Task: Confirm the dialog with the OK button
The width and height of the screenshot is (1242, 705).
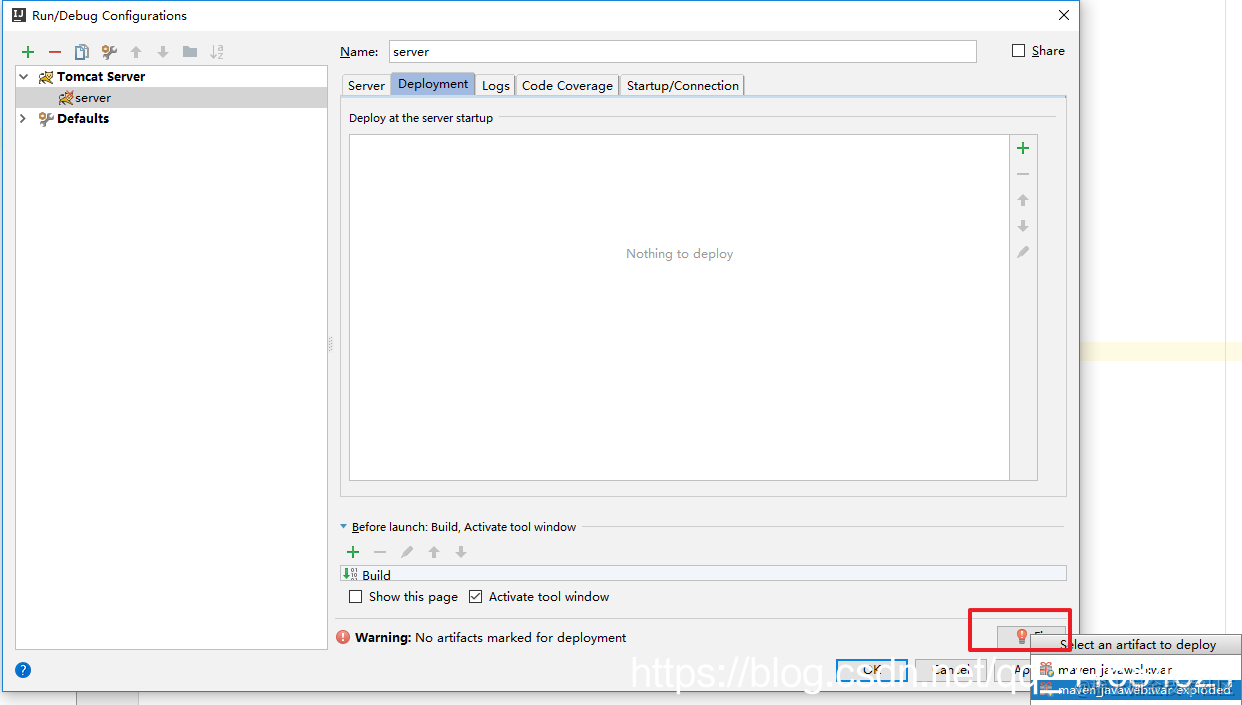Action: coord(872,670)
